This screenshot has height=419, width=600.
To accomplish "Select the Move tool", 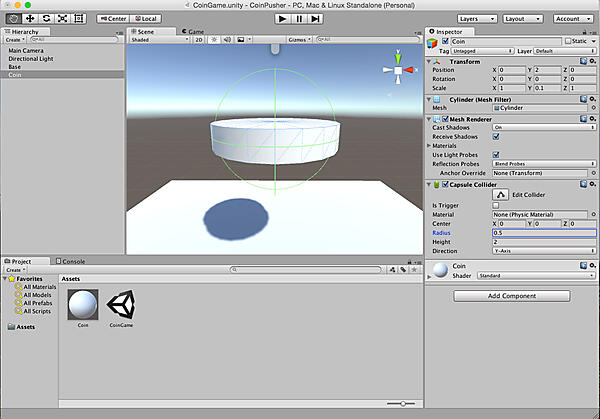I will 29,18.
